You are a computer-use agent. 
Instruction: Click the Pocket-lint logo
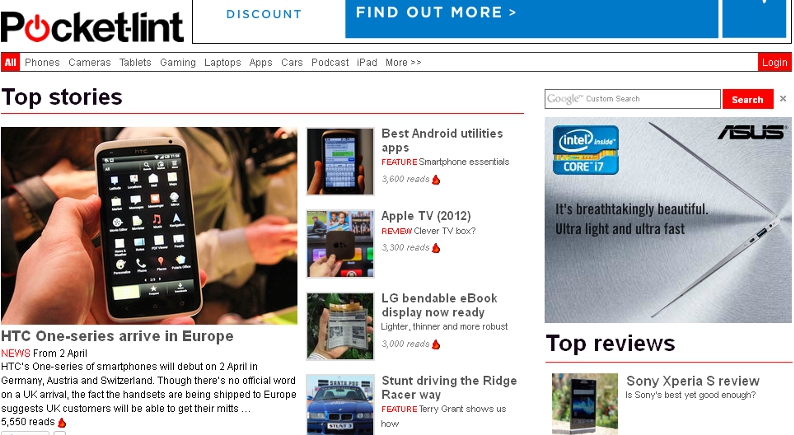tap(92, 27)
